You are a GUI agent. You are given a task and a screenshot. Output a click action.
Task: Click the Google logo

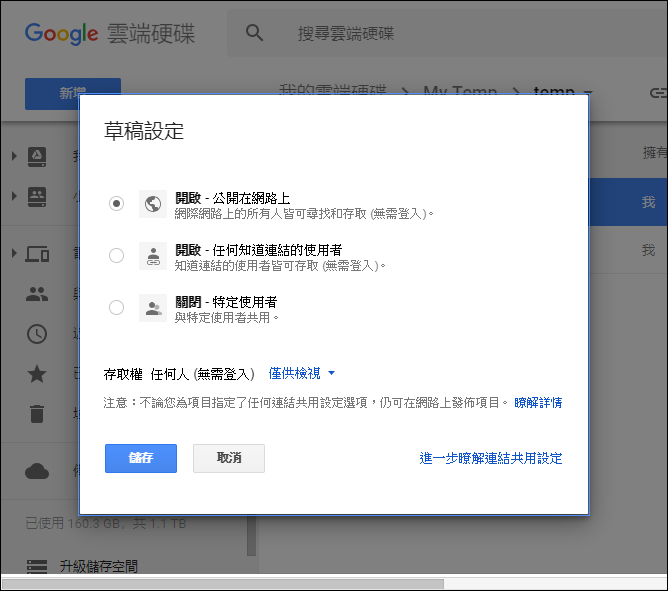pyautogui.click(x=61, y=34)
